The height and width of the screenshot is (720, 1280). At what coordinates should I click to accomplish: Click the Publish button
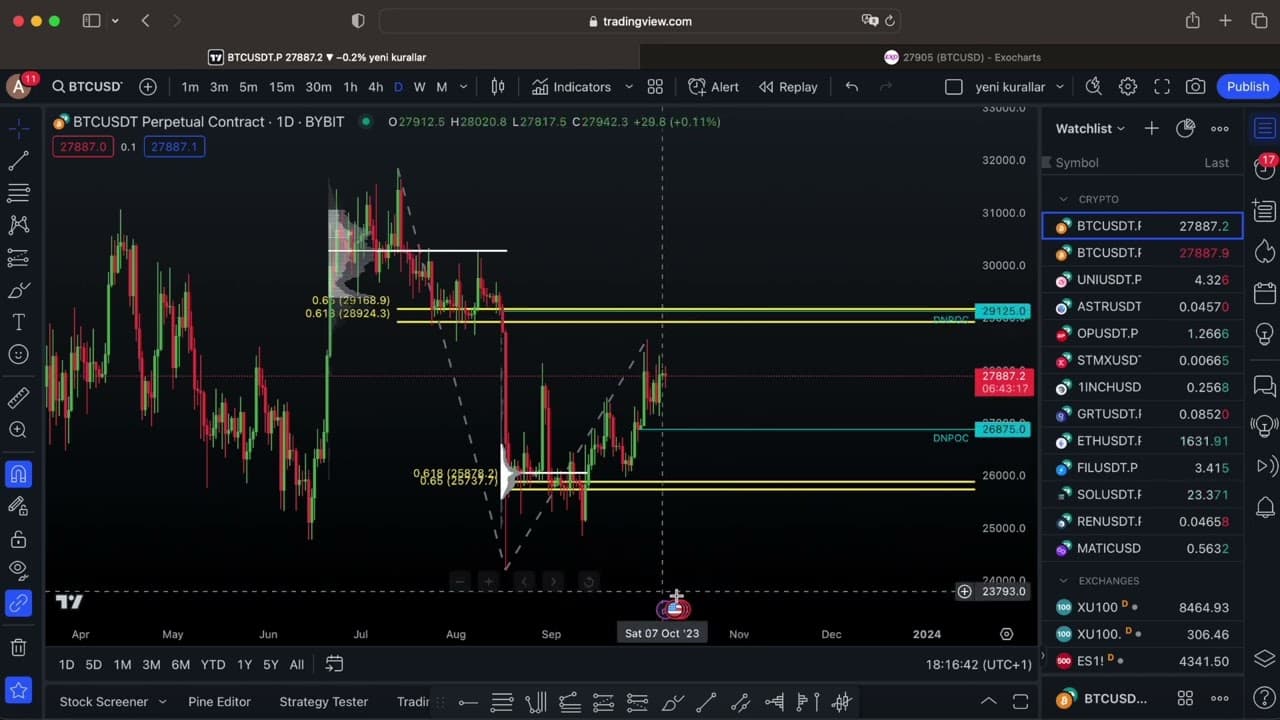(1248, 87)
